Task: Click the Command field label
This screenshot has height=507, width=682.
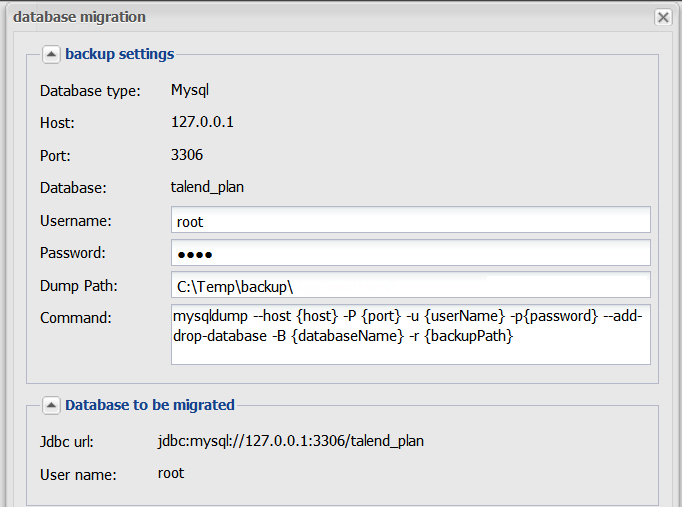Action: coord(75,318)
